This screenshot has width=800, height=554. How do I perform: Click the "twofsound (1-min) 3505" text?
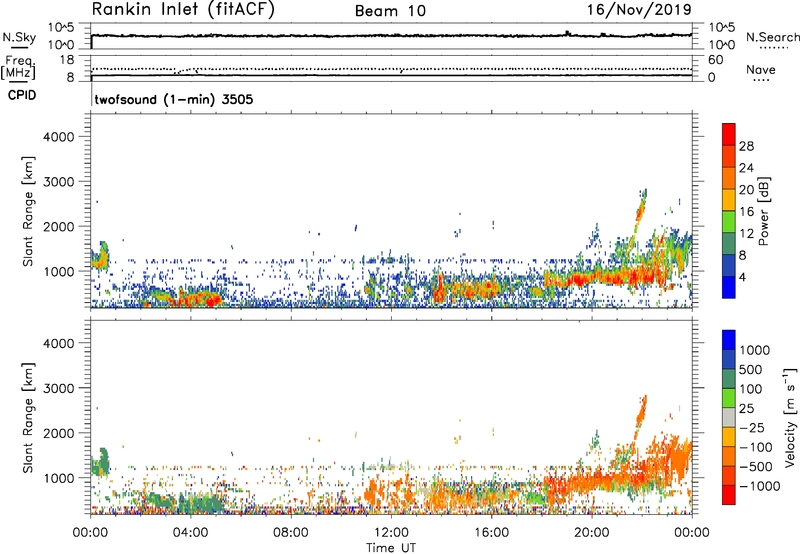(174, 99)
